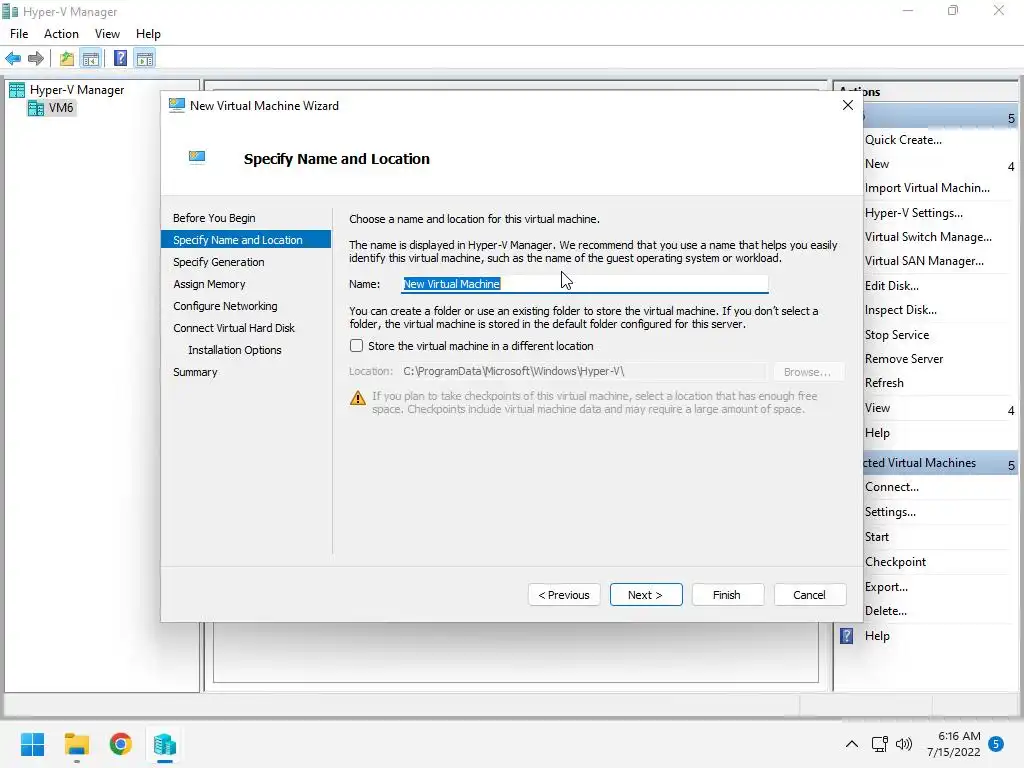
Task: Click Import Virtual Machine action
Action: point(927,188)
